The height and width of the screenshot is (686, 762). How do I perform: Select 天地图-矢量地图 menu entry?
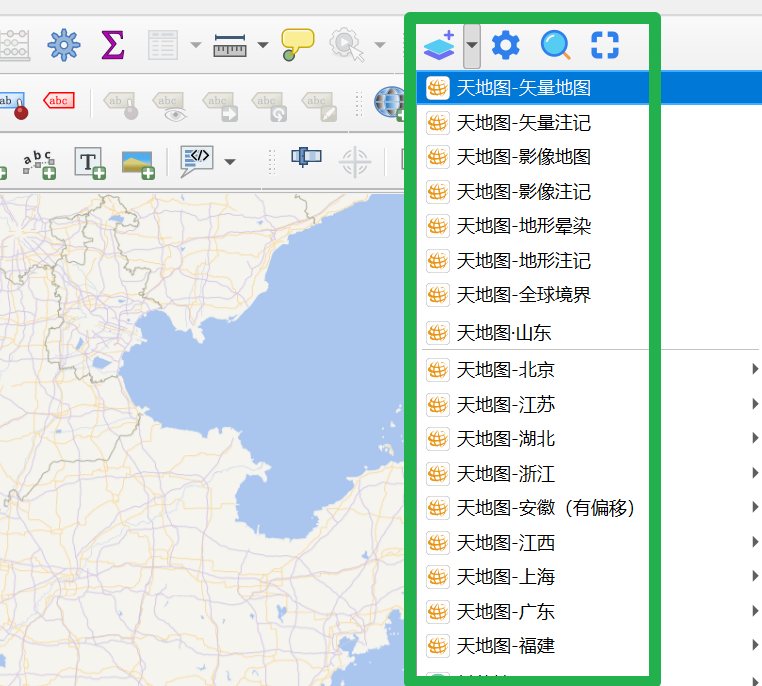(x=589, y=88)
